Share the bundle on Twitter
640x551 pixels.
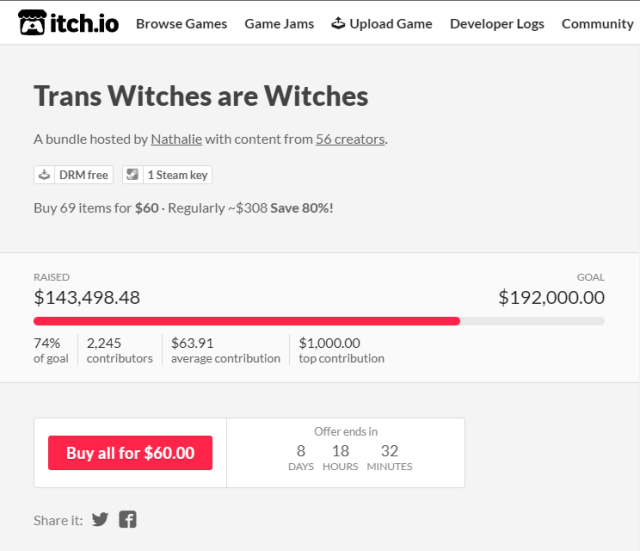[100, 519]
